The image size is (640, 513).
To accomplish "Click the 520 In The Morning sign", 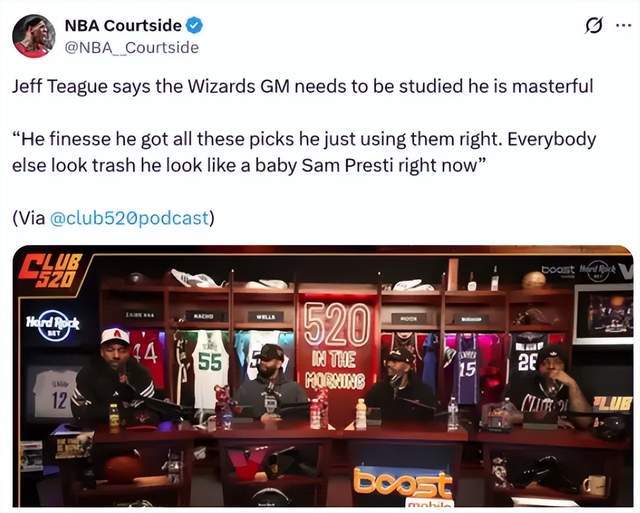I will (337, 347).
